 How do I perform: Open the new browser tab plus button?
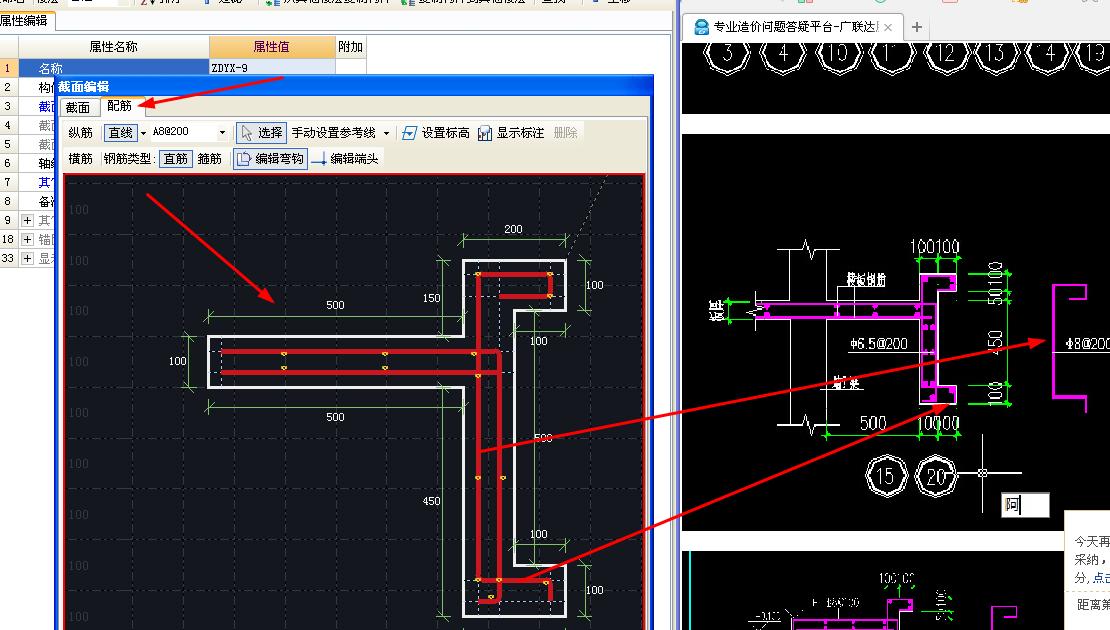(917, 27)
